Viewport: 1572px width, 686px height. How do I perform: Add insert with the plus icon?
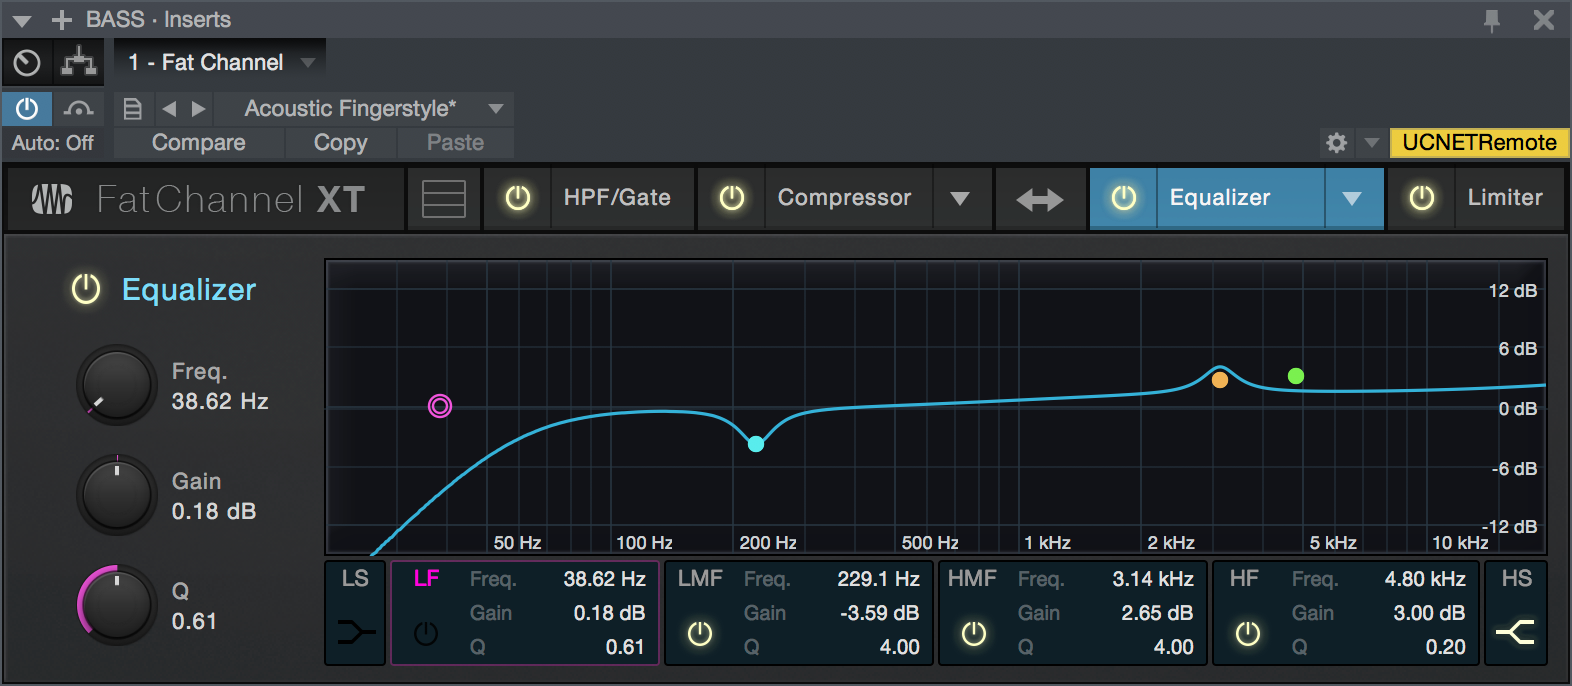click(x=62, y=20)
